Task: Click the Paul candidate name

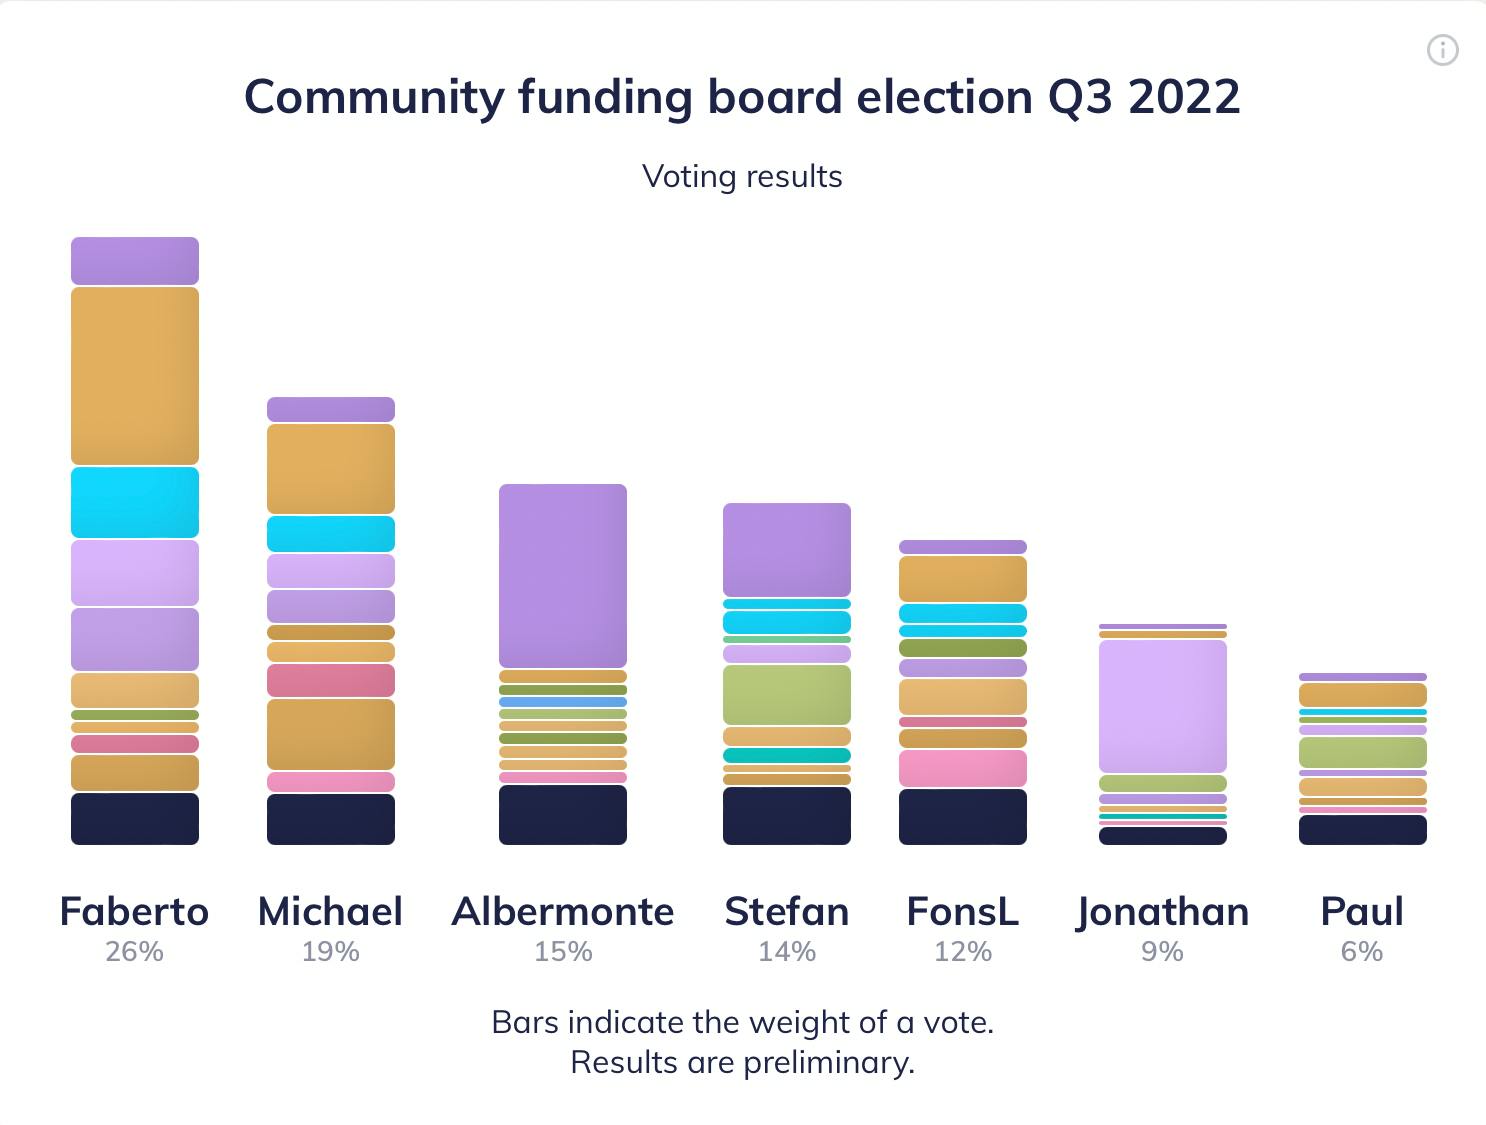Action: pyautogui.click(x=1362, y=911)
